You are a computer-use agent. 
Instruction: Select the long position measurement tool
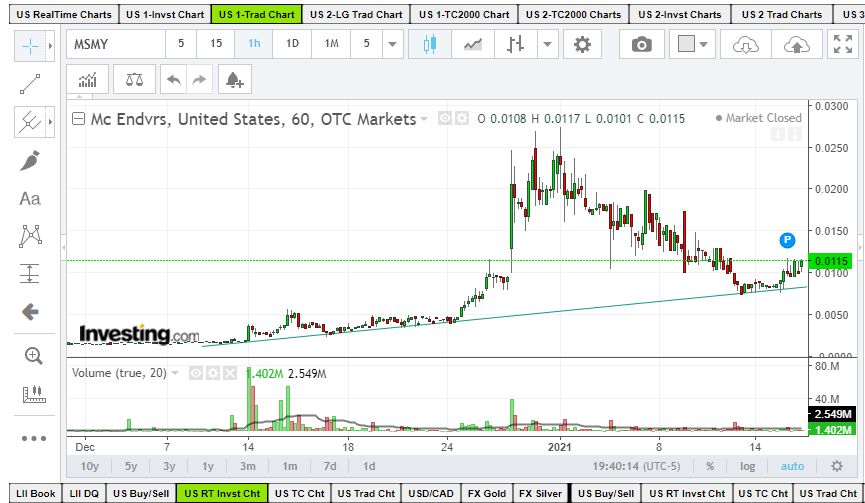pos(30,274)
